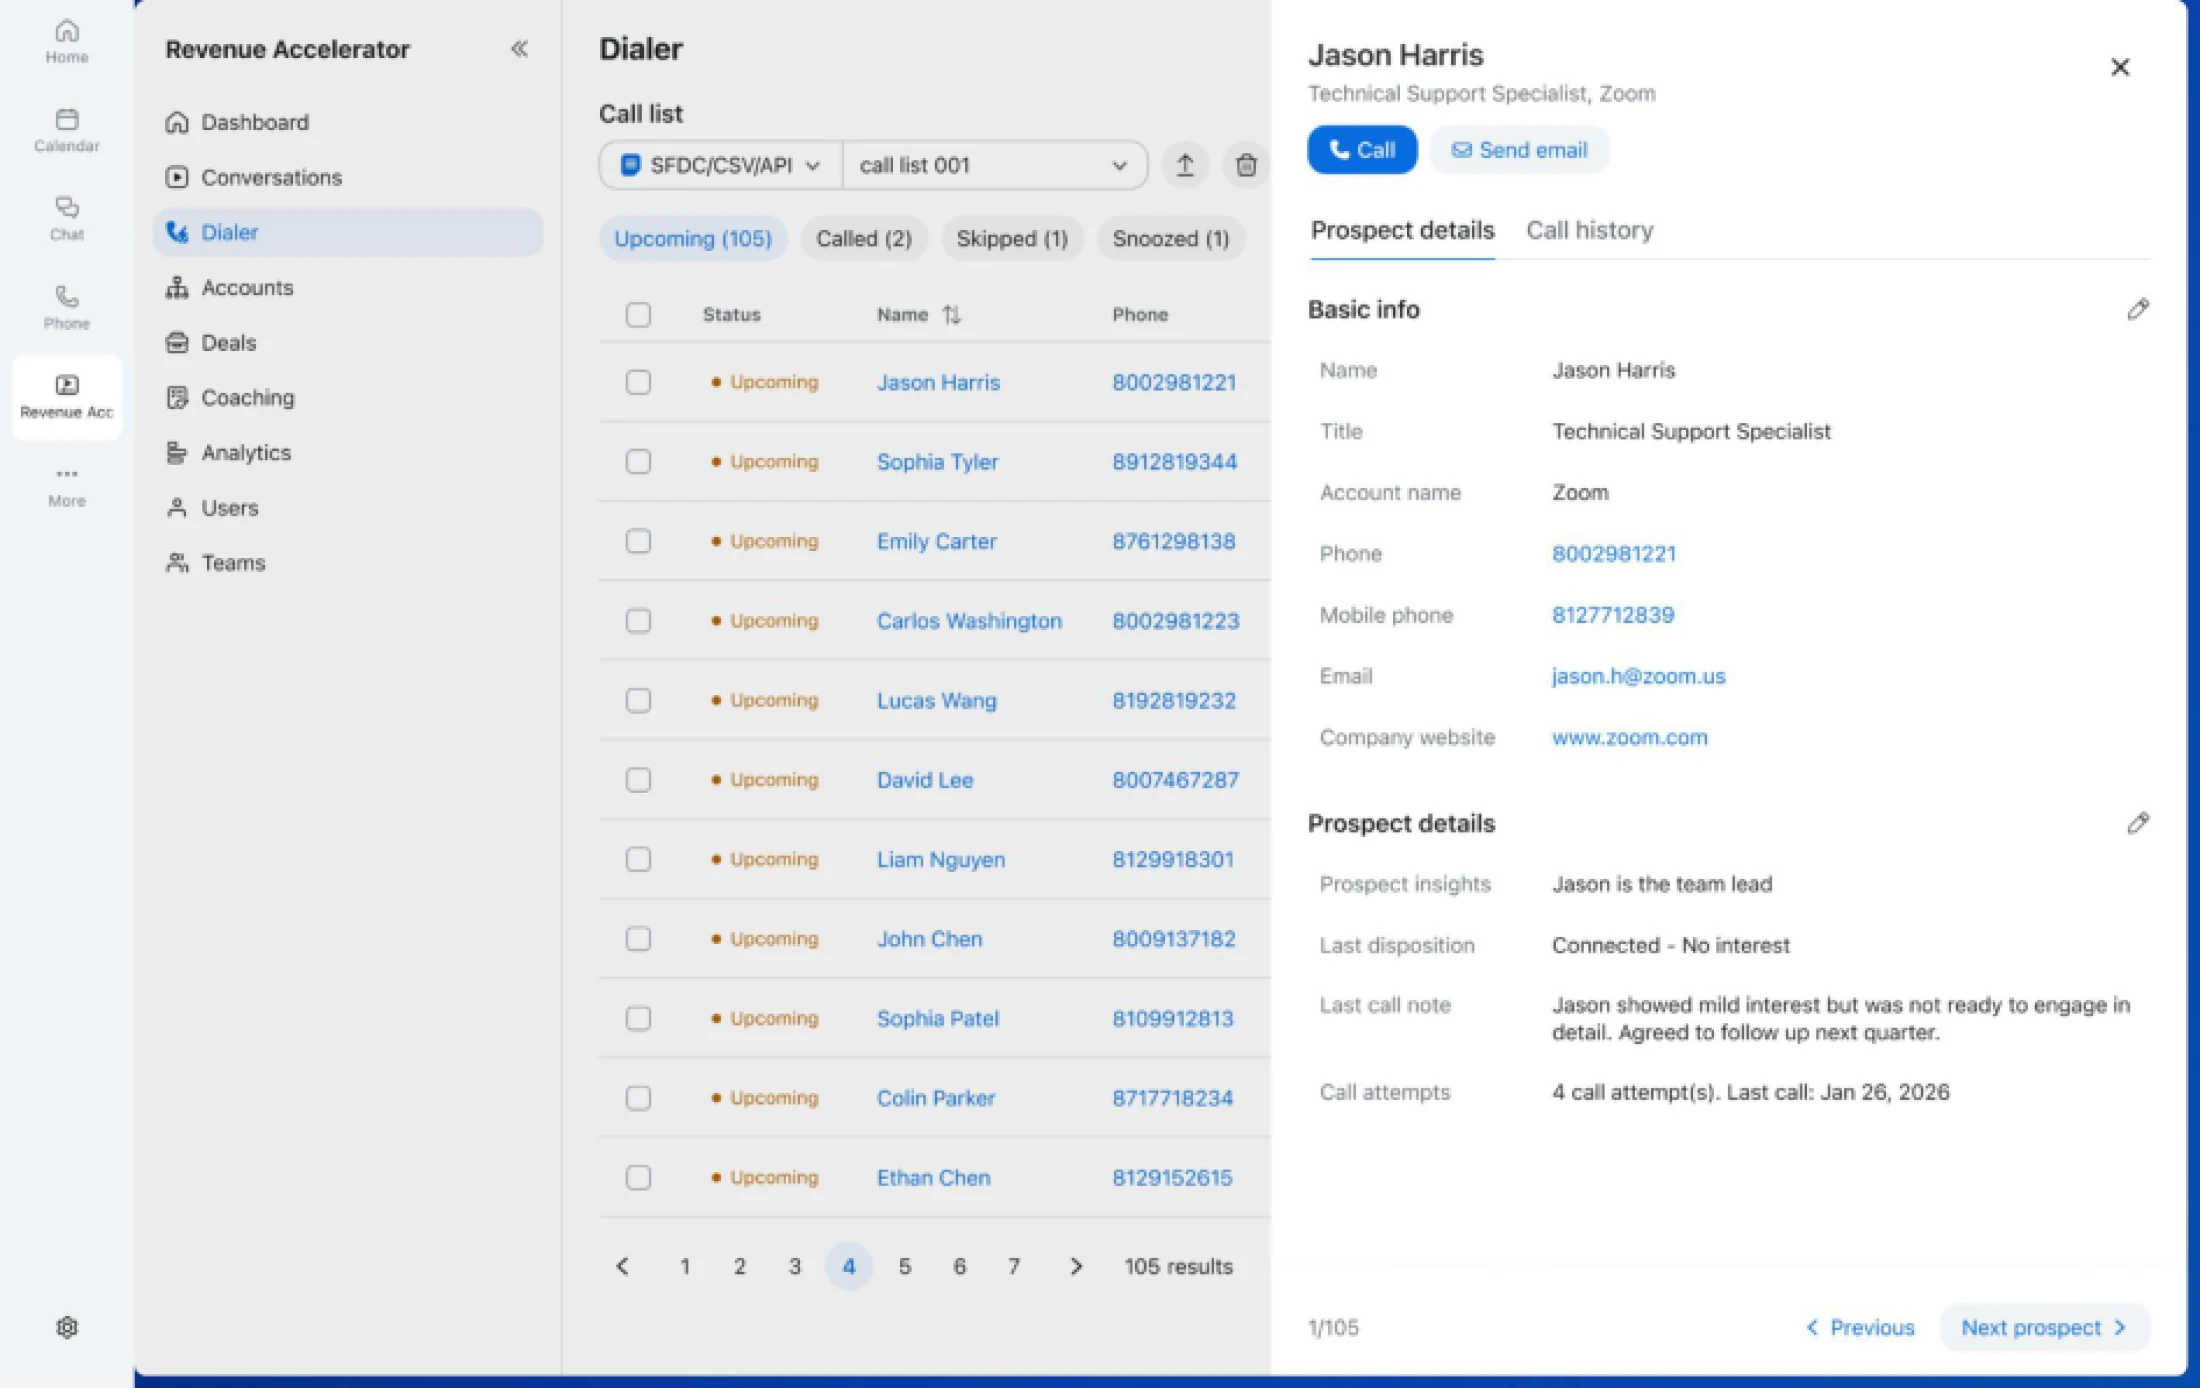2200x1388 pixels.
Task: Open Sophia Patel's prospect name link
Action: [x=937, y=1018]
